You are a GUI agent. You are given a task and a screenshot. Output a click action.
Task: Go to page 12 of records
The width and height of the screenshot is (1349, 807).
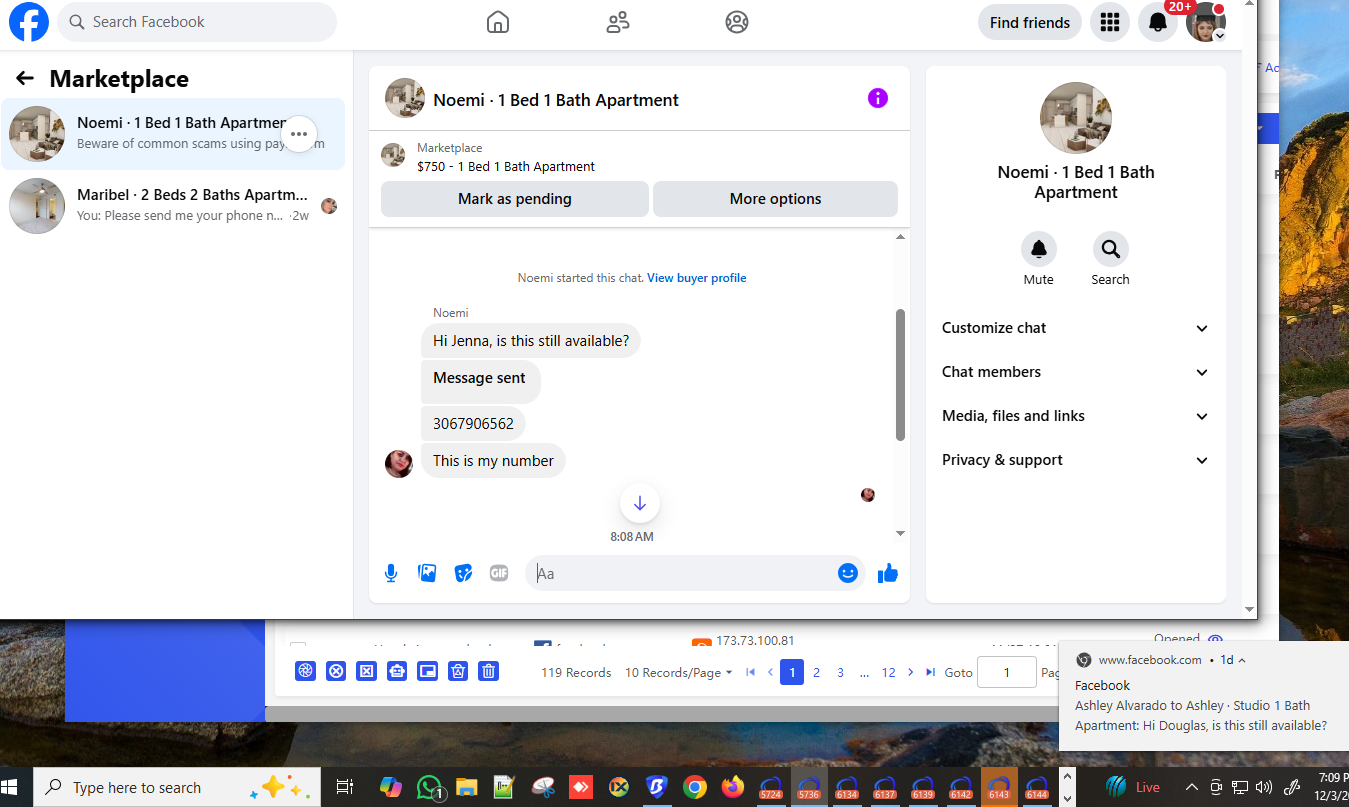pyautogui.click(x=888, y=672)
